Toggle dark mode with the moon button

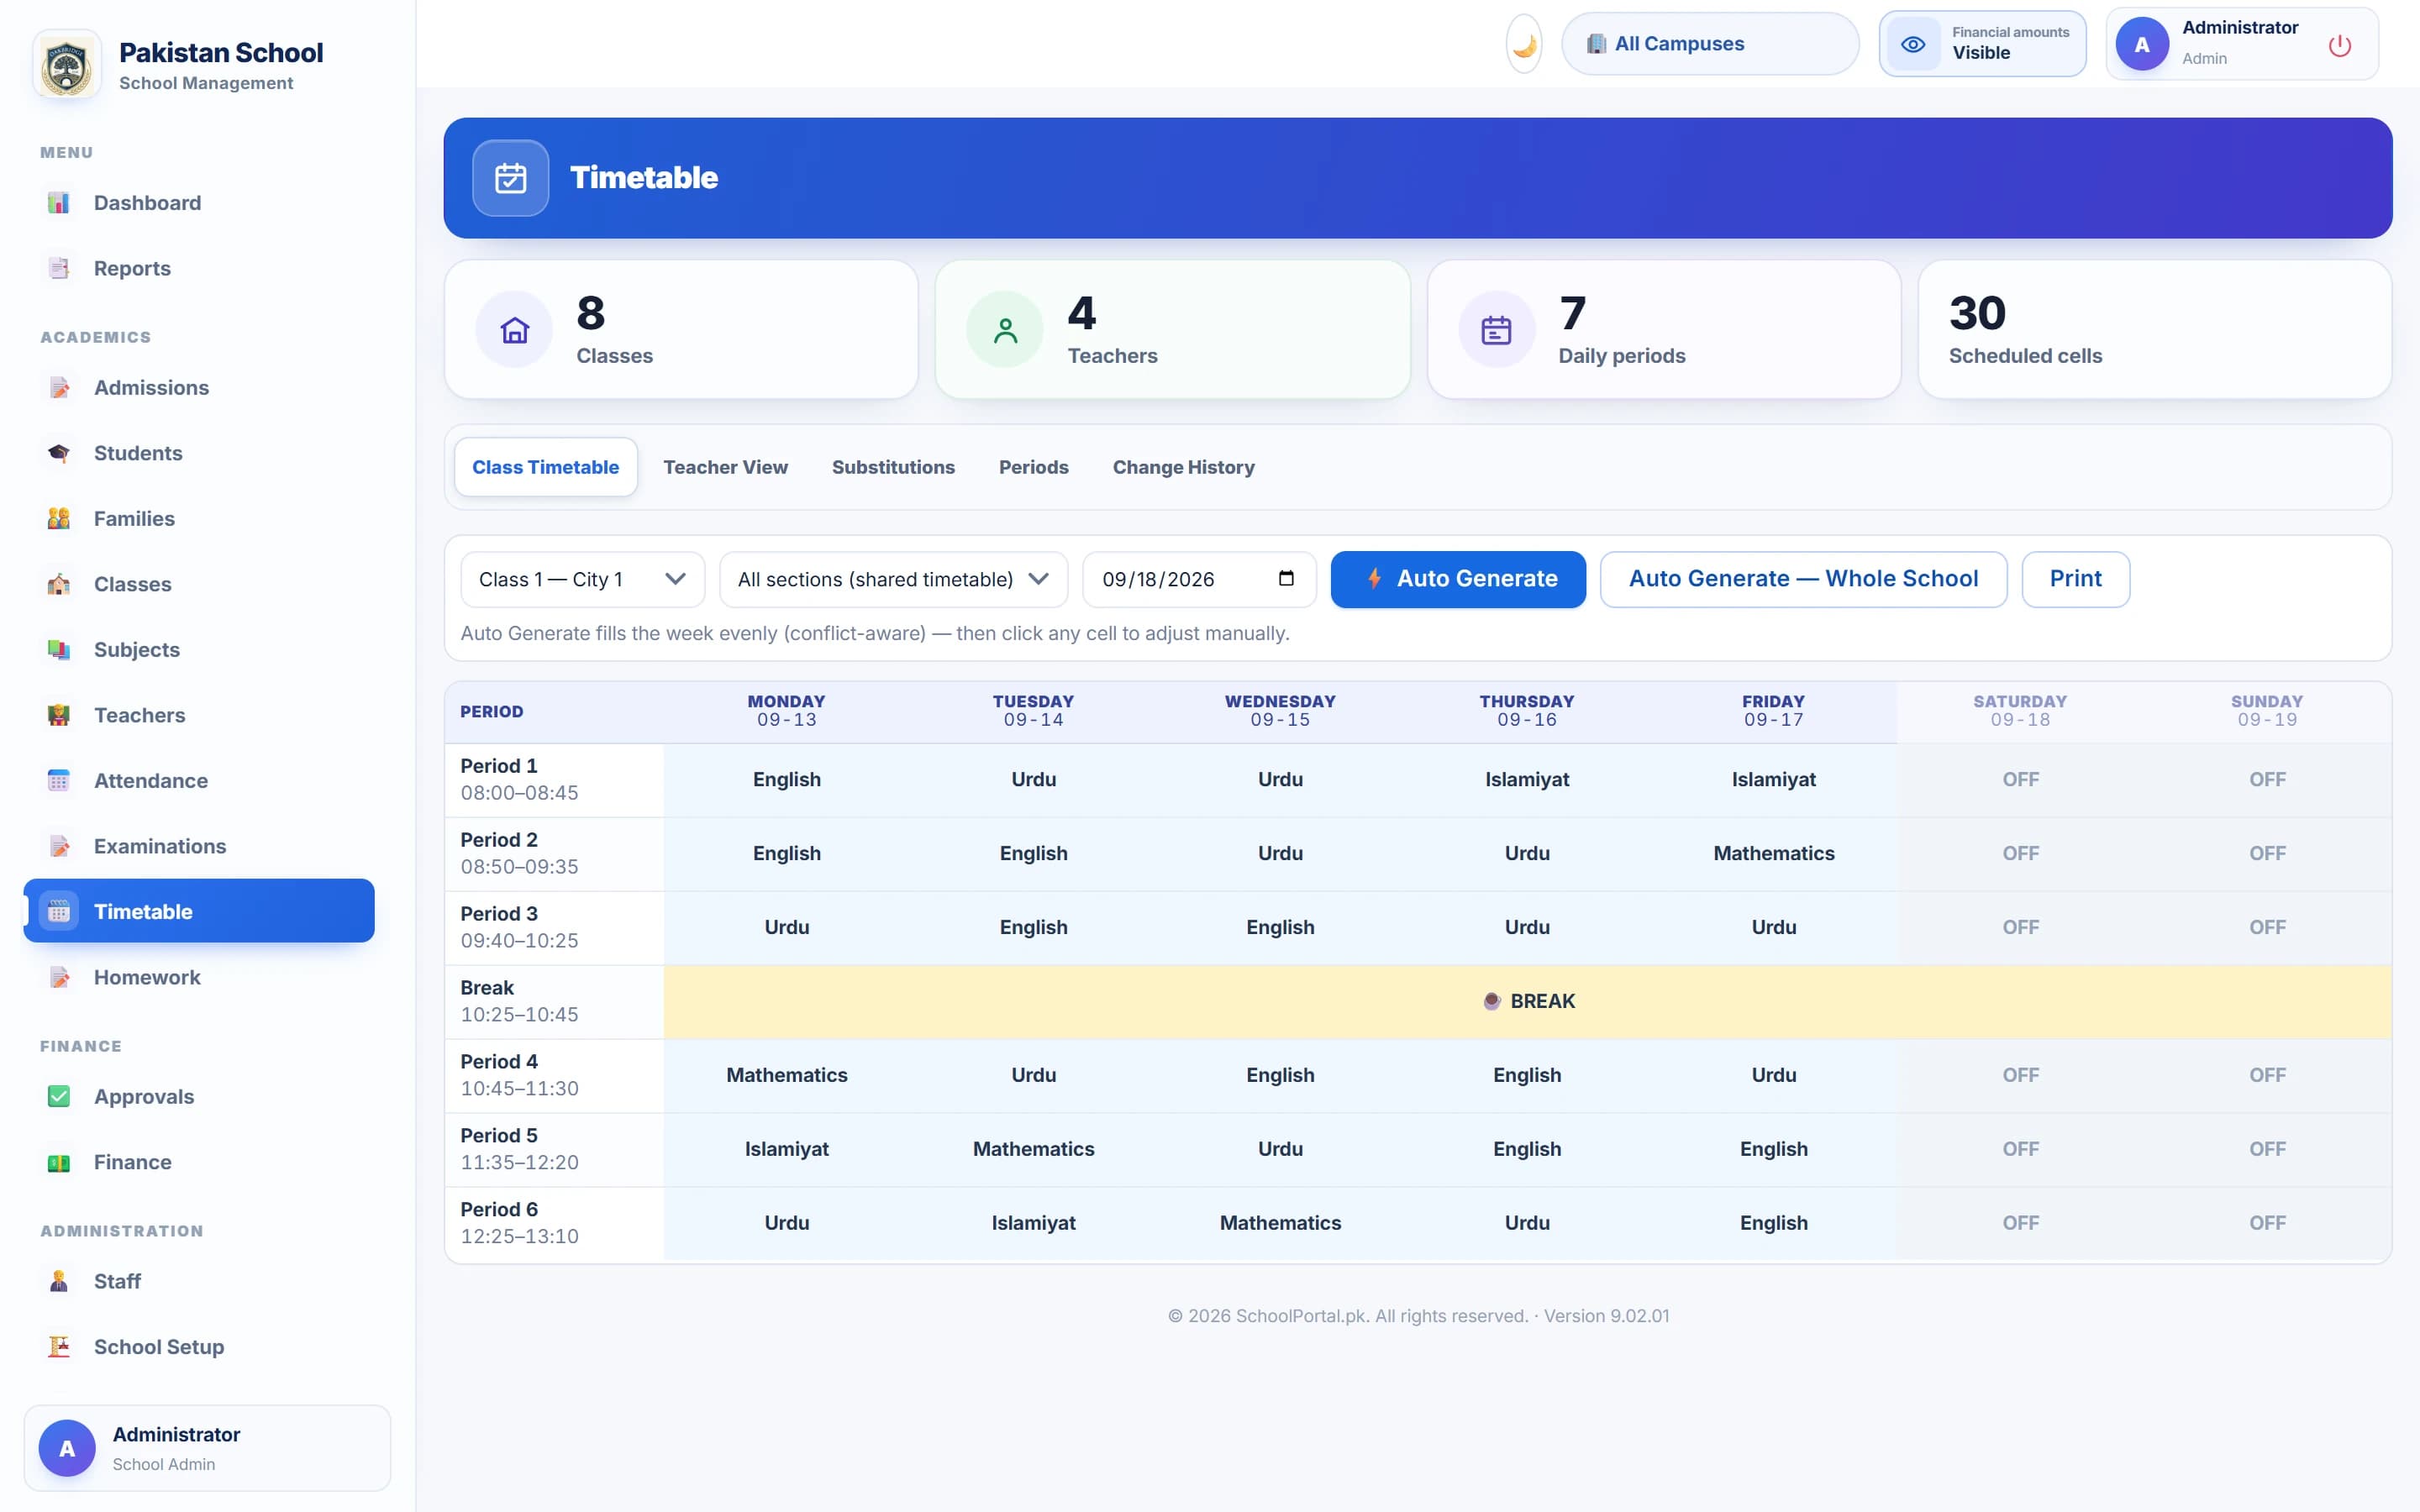tap(1524, 44)
